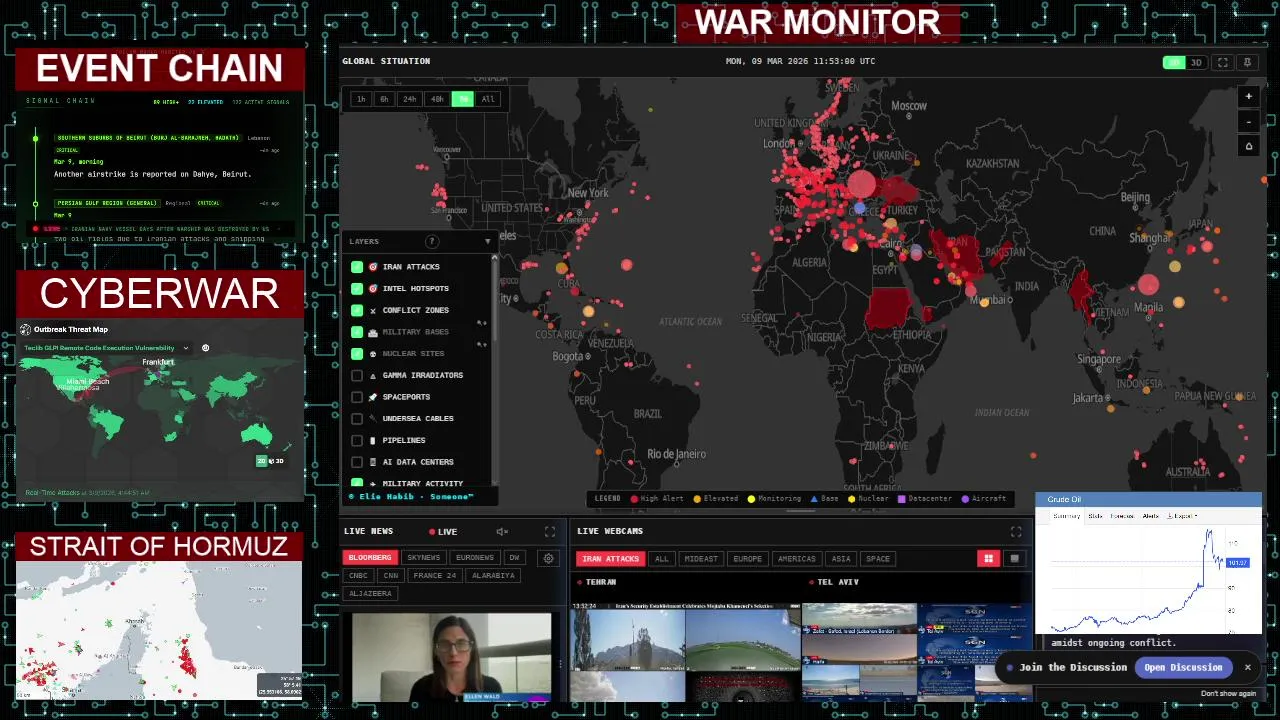The image size is (1280, 720).
Task: Expand the Live Webcams panel to fullscreen
Action: [1016, 531]
